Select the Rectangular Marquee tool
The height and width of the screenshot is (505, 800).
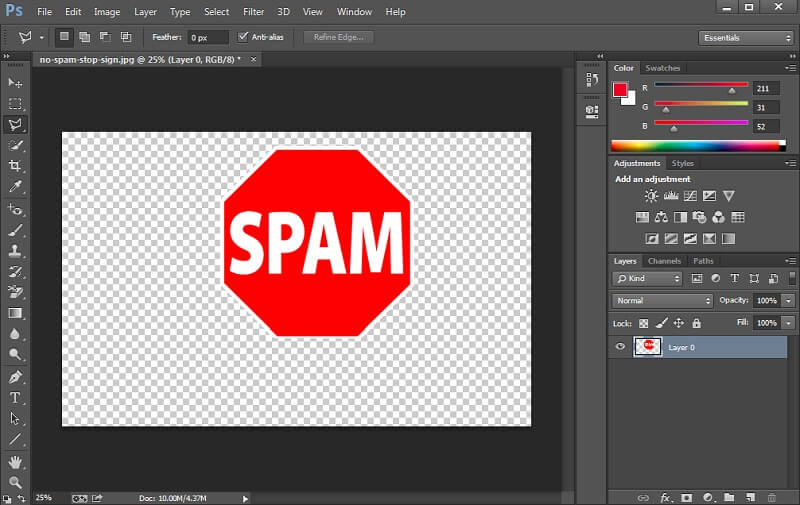coord(15,103)
